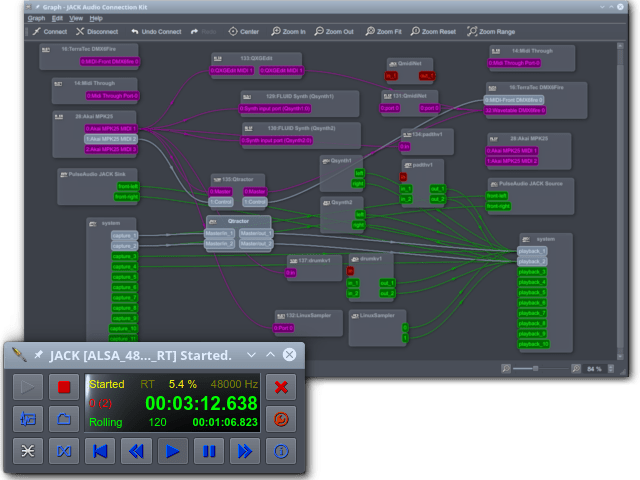Click the pin icon on the JACK panel titlebar
The width and height of the screenshot is (640, 480).
pos(39,355)
